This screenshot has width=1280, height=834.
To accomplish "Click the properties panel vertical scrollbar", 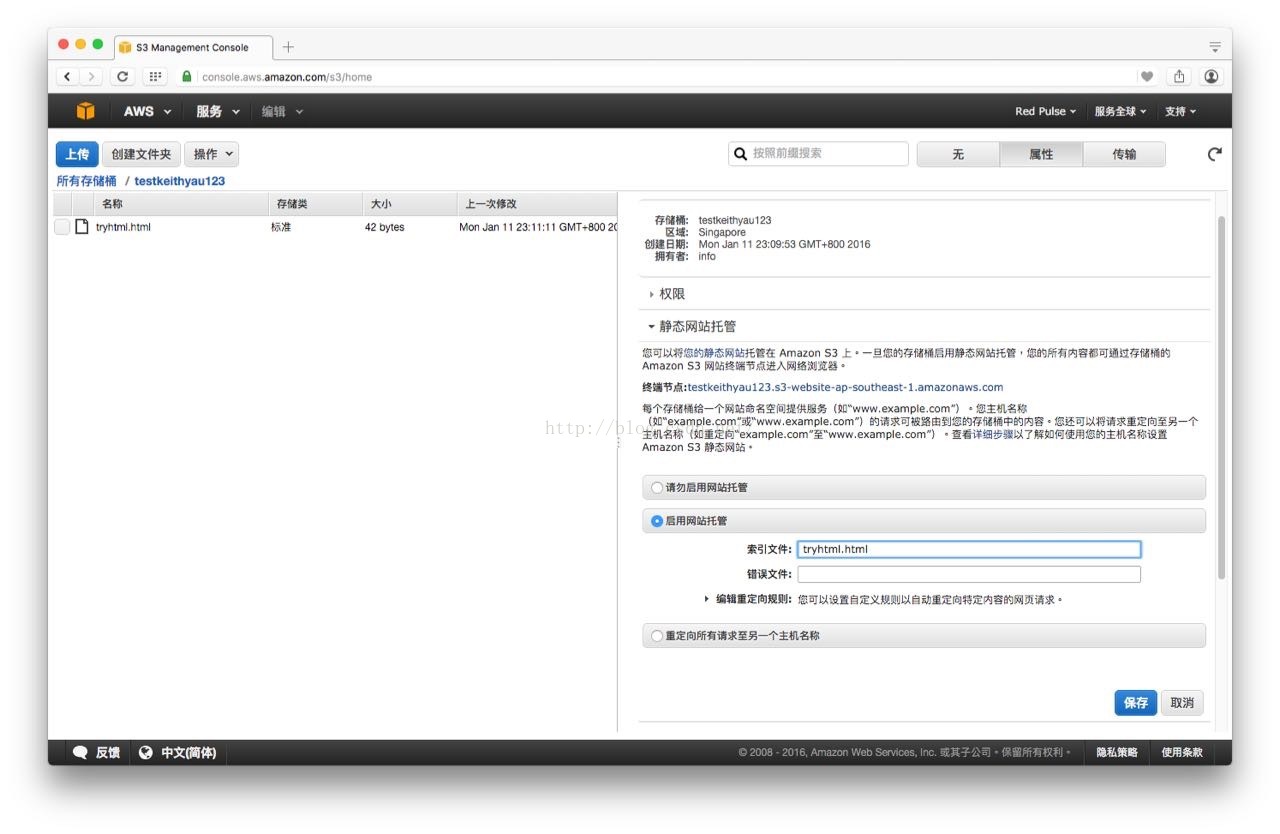I will pos(1221,398).
